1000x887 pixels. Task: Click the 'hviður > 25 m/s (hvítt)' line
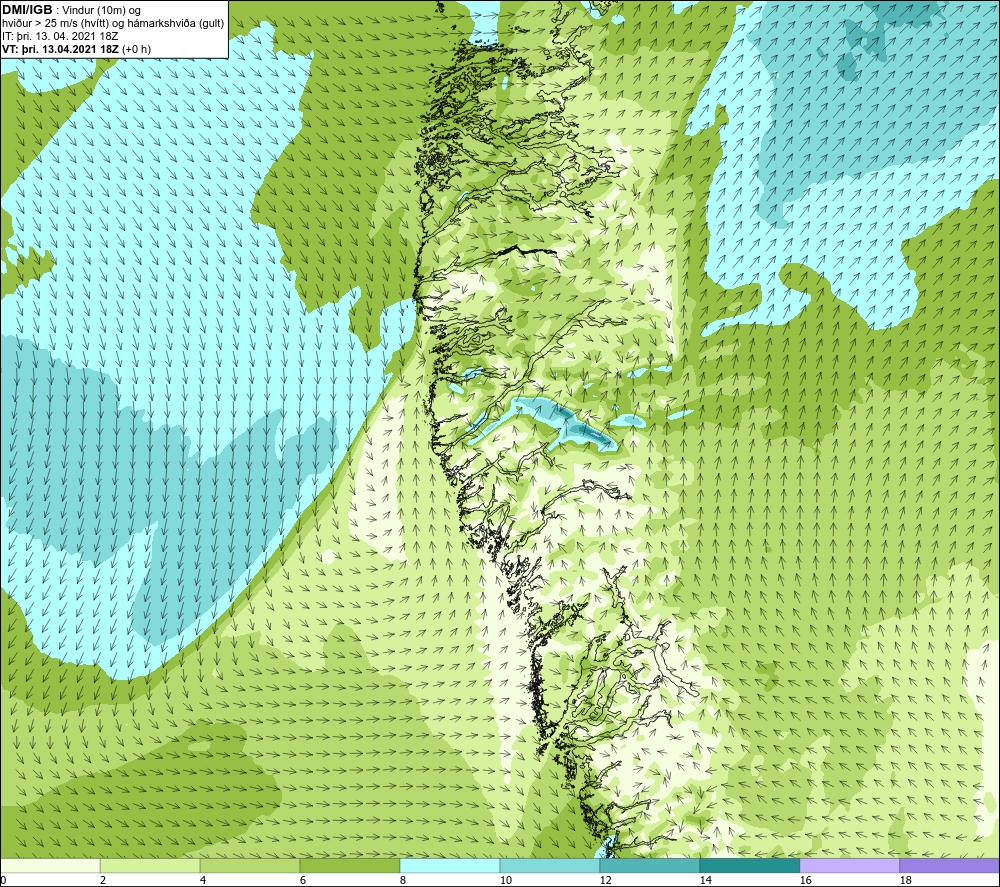click(x=55, y=24)
